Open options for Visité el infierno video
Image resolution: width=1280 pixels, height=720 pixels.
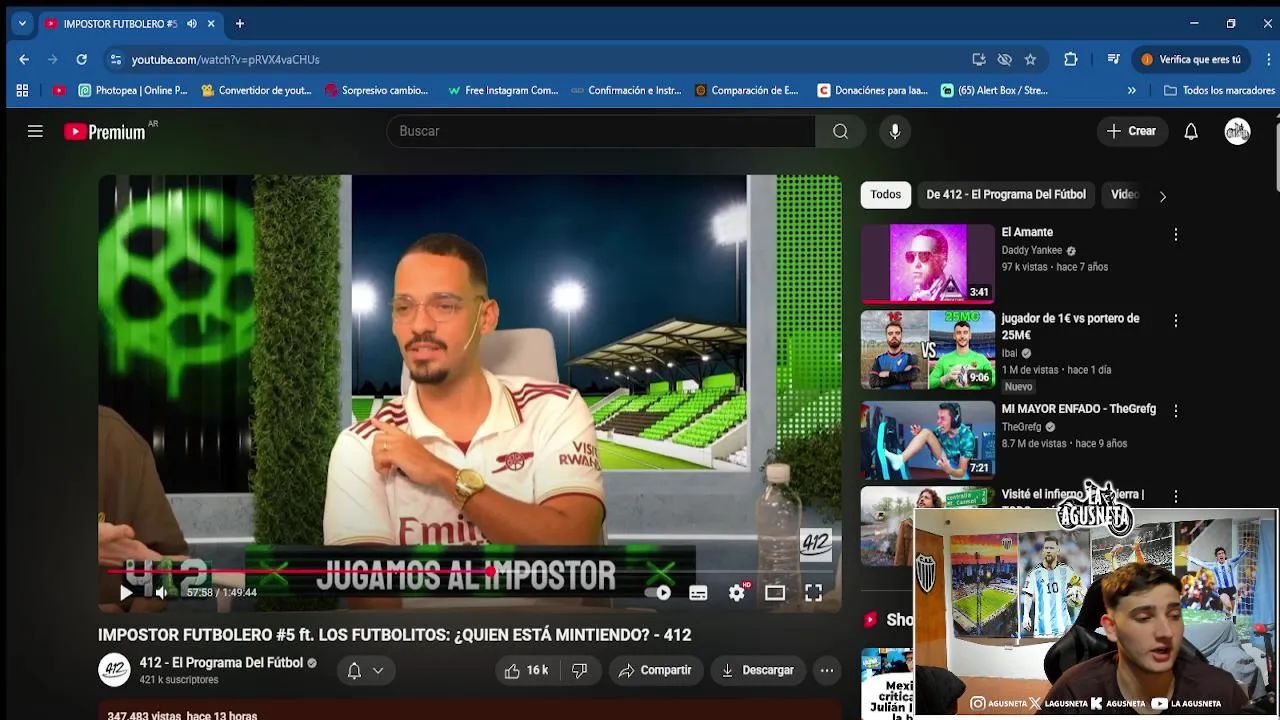click(x=1176, y=496)
